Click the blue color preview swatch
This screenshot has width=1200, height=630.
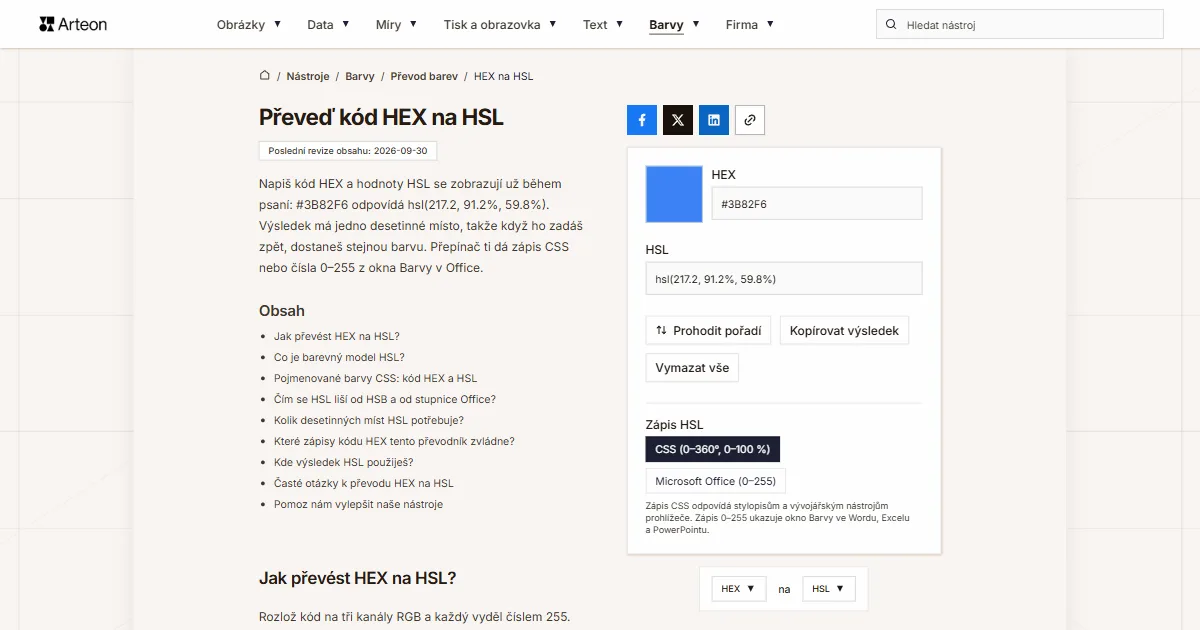pos(674,194)
